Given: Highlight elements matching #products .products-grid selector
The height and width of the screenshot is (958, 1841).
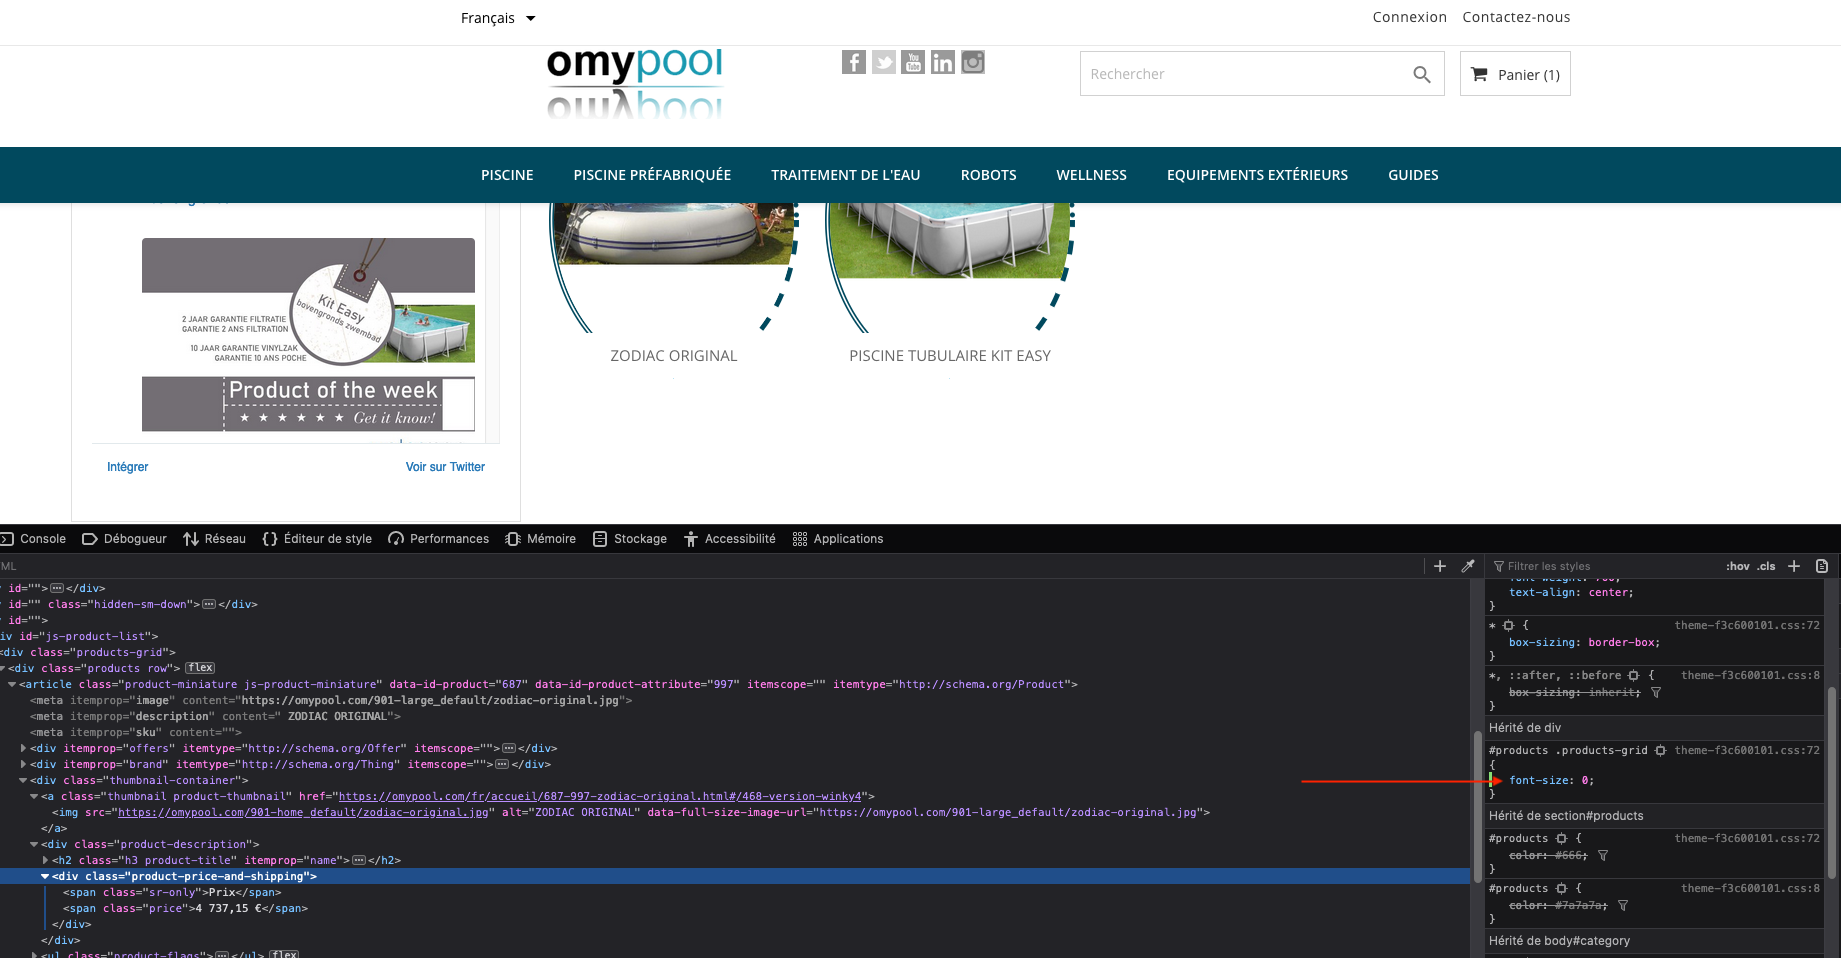Looking at the screenshot, I should 1660,750.
